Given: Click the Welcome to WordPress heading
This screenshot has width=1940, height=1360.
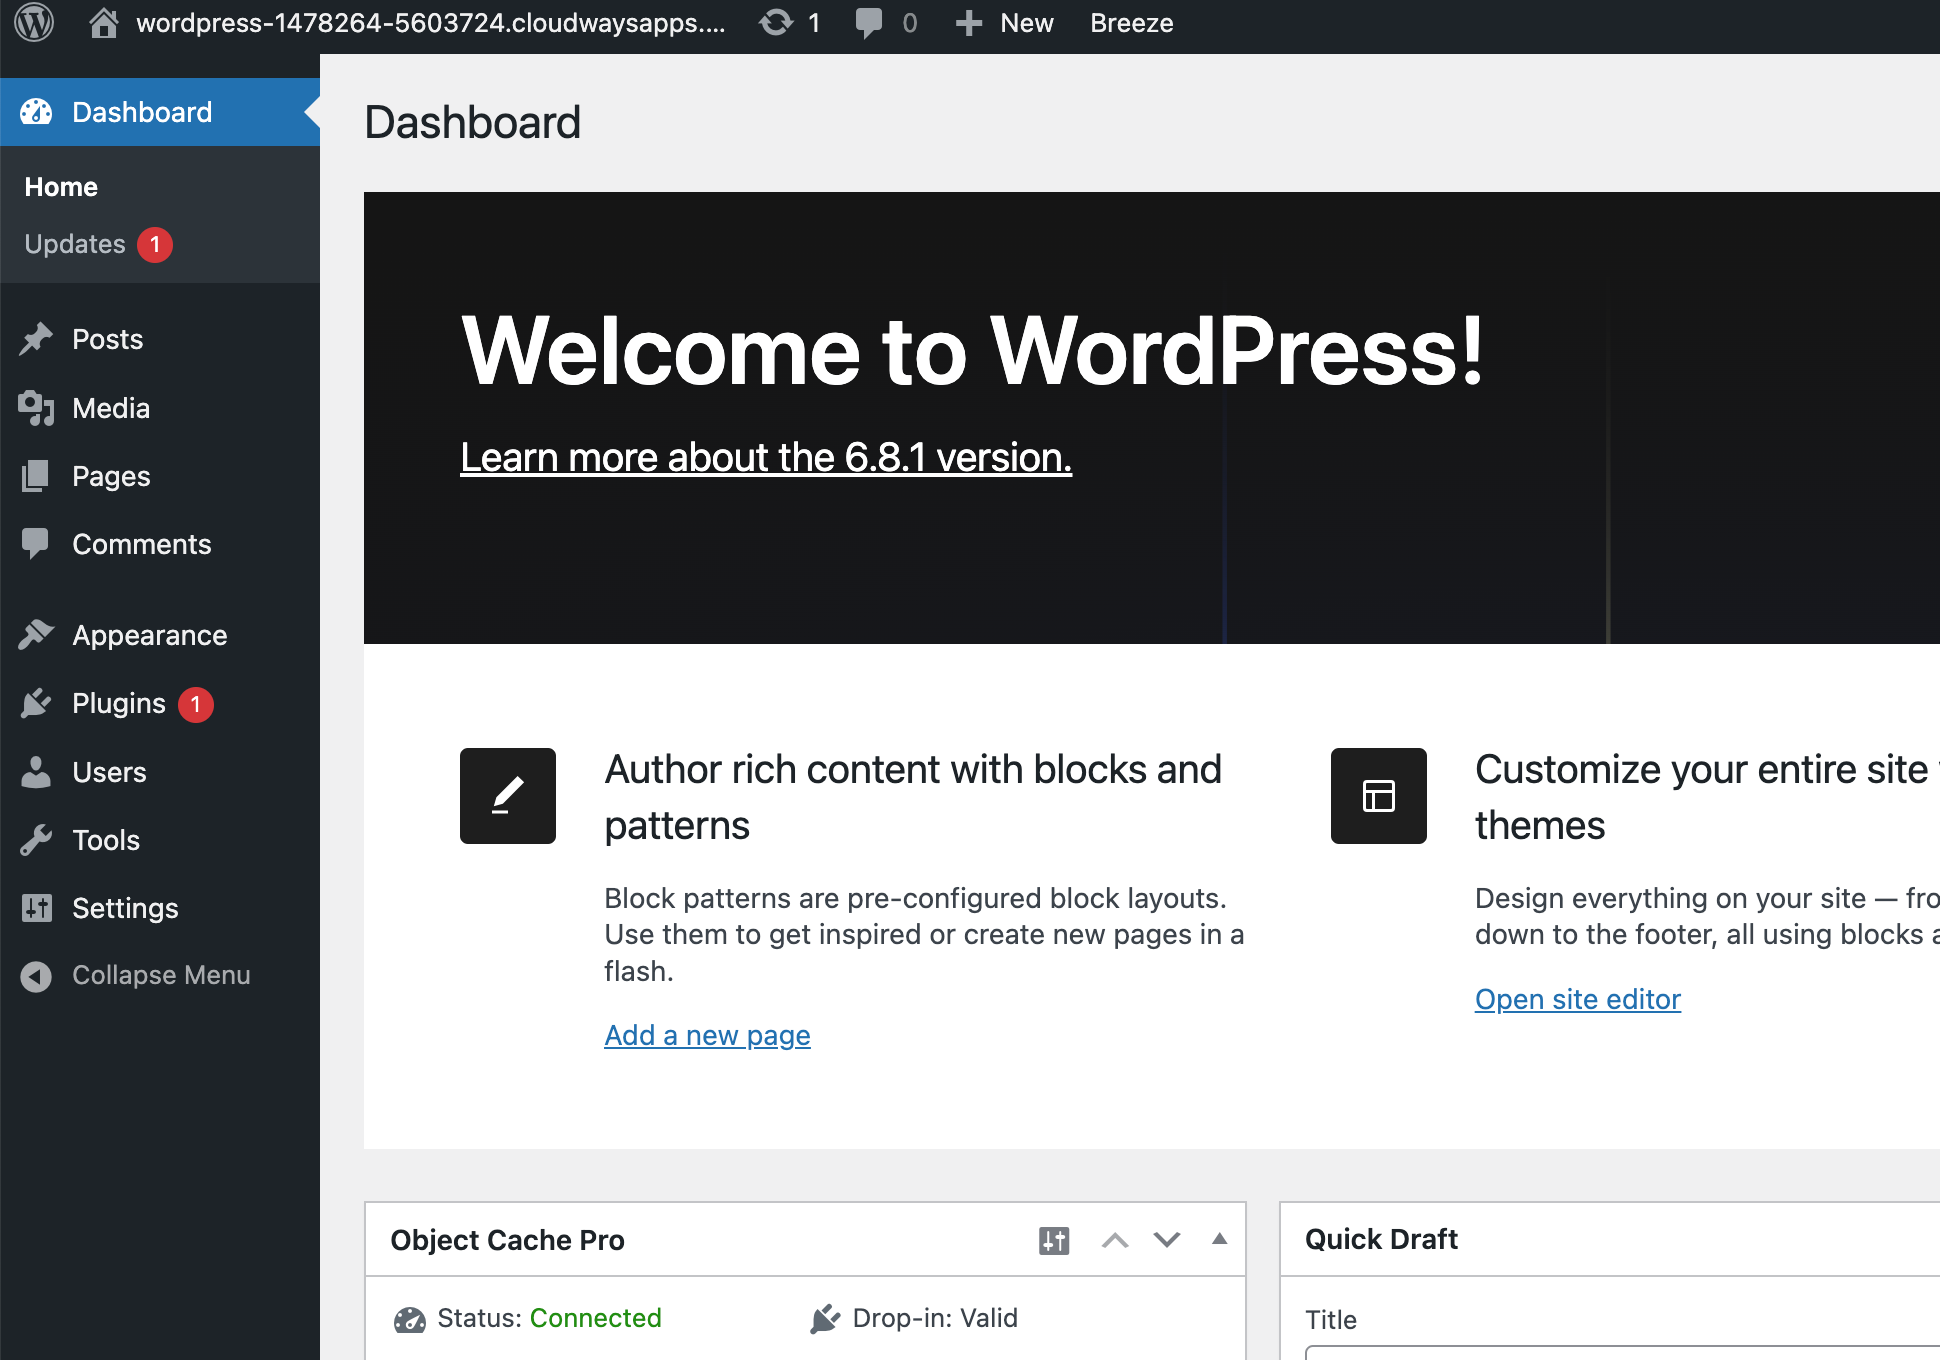Looking at the screenshot, I should tap(973, 350).
